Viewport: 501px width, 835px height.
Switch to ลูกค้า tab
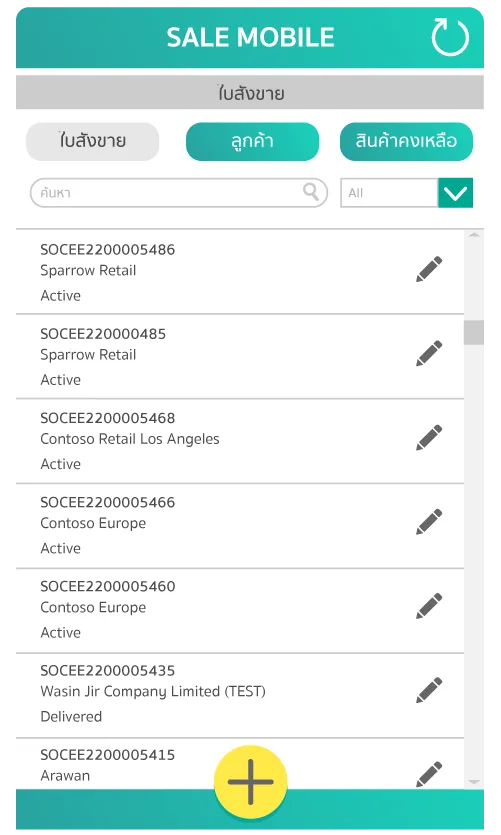(x=252, y=141)
